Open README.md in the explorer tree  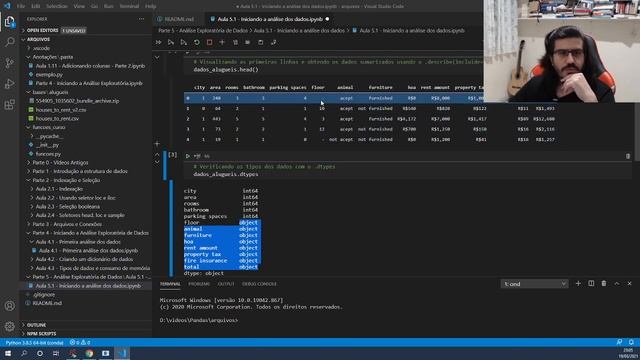coord(47,303)
